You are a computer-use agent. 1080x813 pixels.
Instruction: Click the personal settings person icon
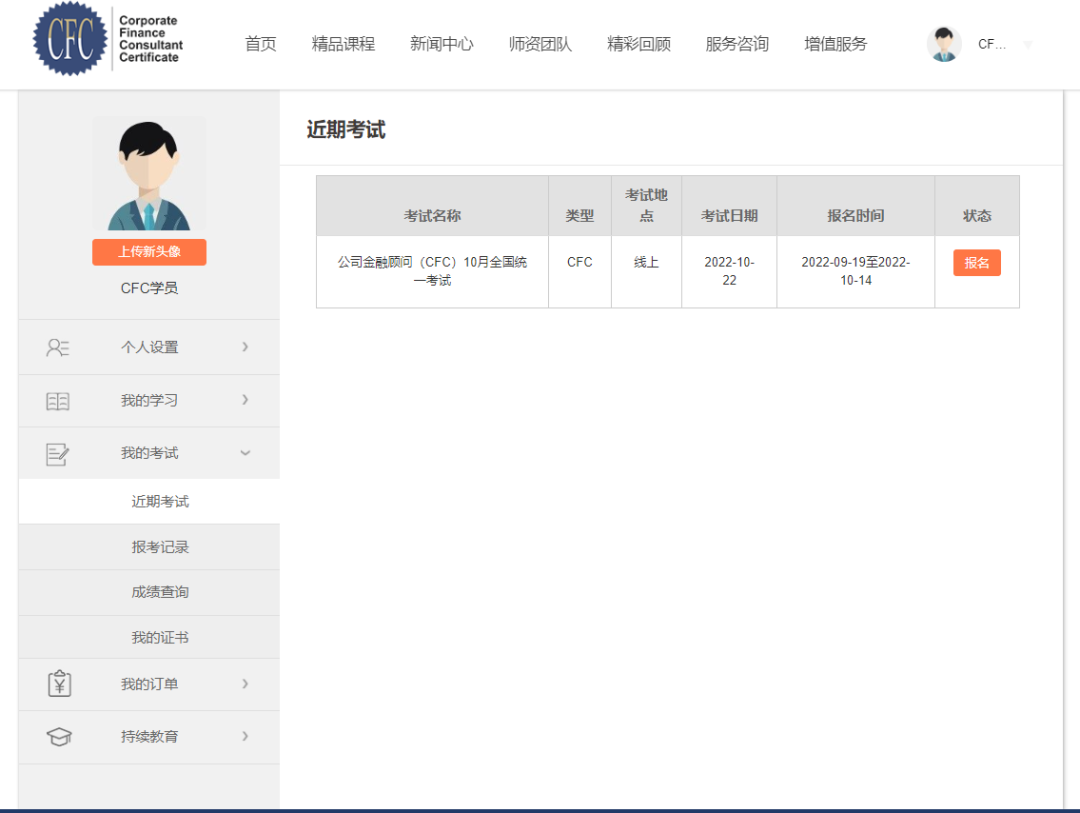click(x=58, y=347)
